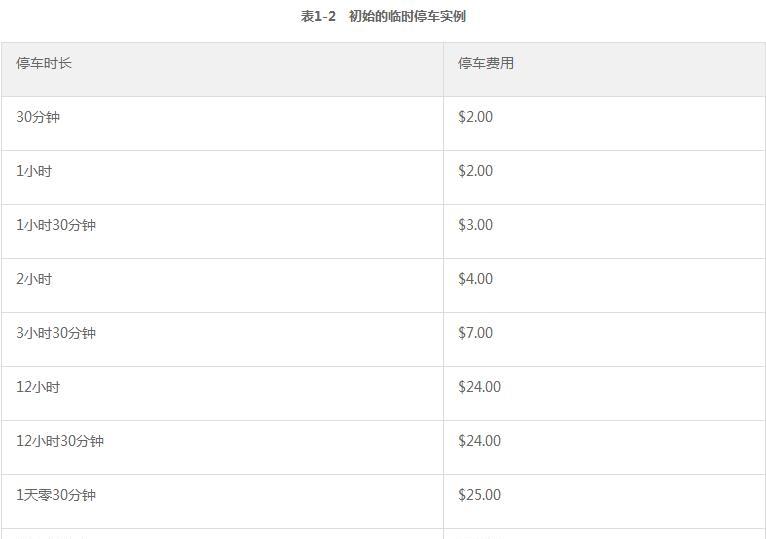Select the 12小时 duration cell
766x539 pixels.
point(222,394)
